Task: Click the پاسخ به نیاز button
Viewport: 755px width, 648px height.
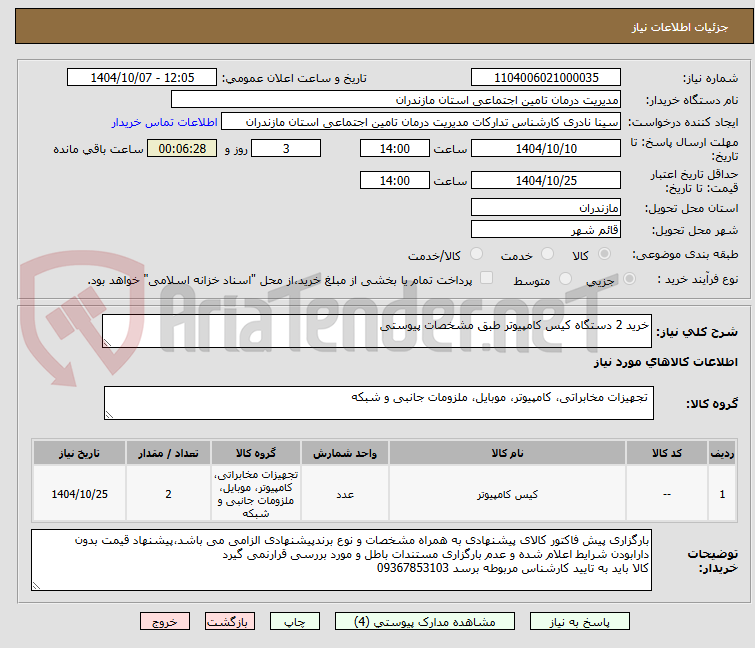Action: coord(579,622)
